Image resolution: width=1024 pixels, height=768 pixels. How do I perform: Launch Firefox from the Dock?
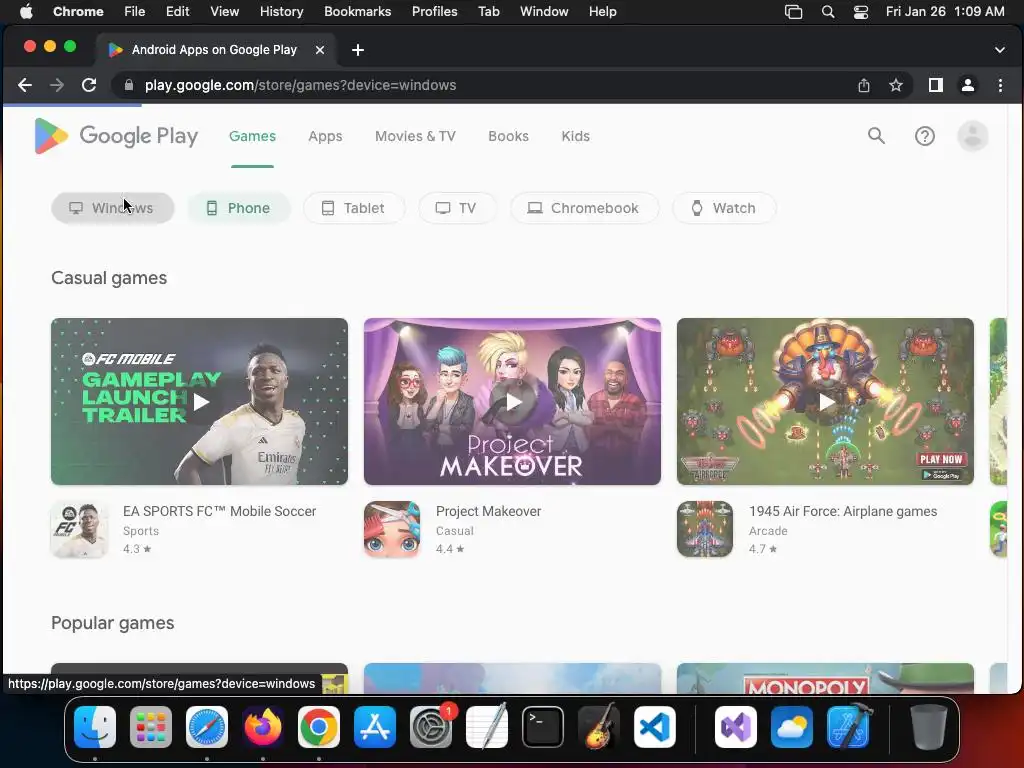pos(263,726)
